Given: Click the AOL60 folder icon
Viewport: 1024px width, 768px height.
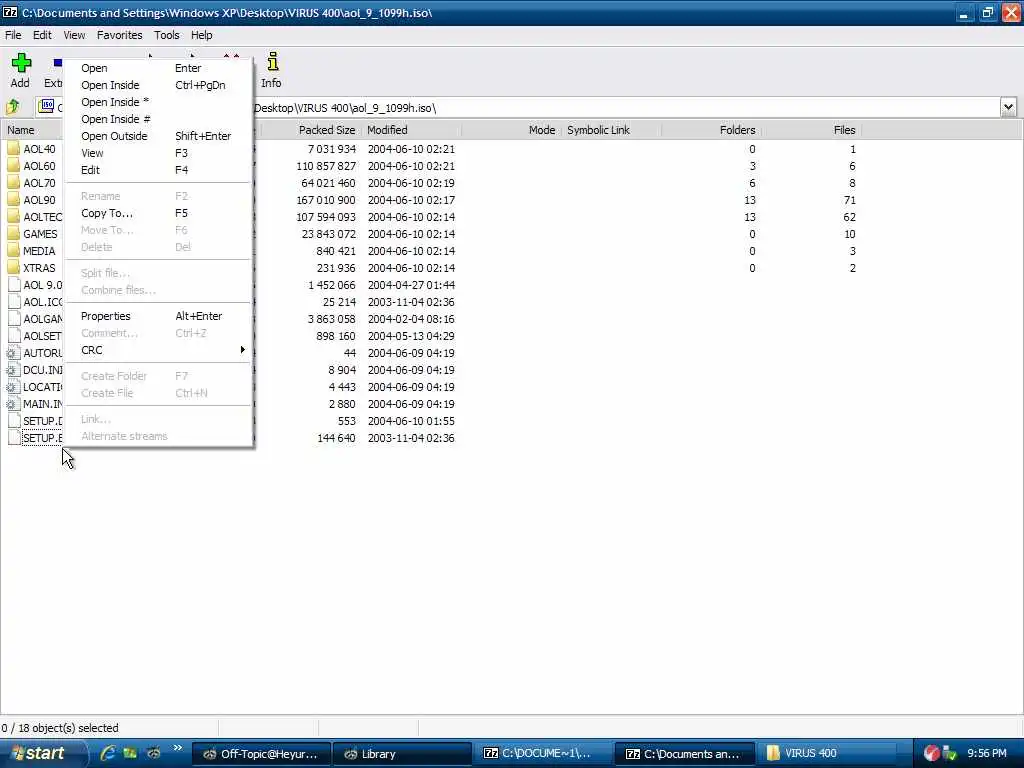Looking at the screenshot, I should 14,165.
